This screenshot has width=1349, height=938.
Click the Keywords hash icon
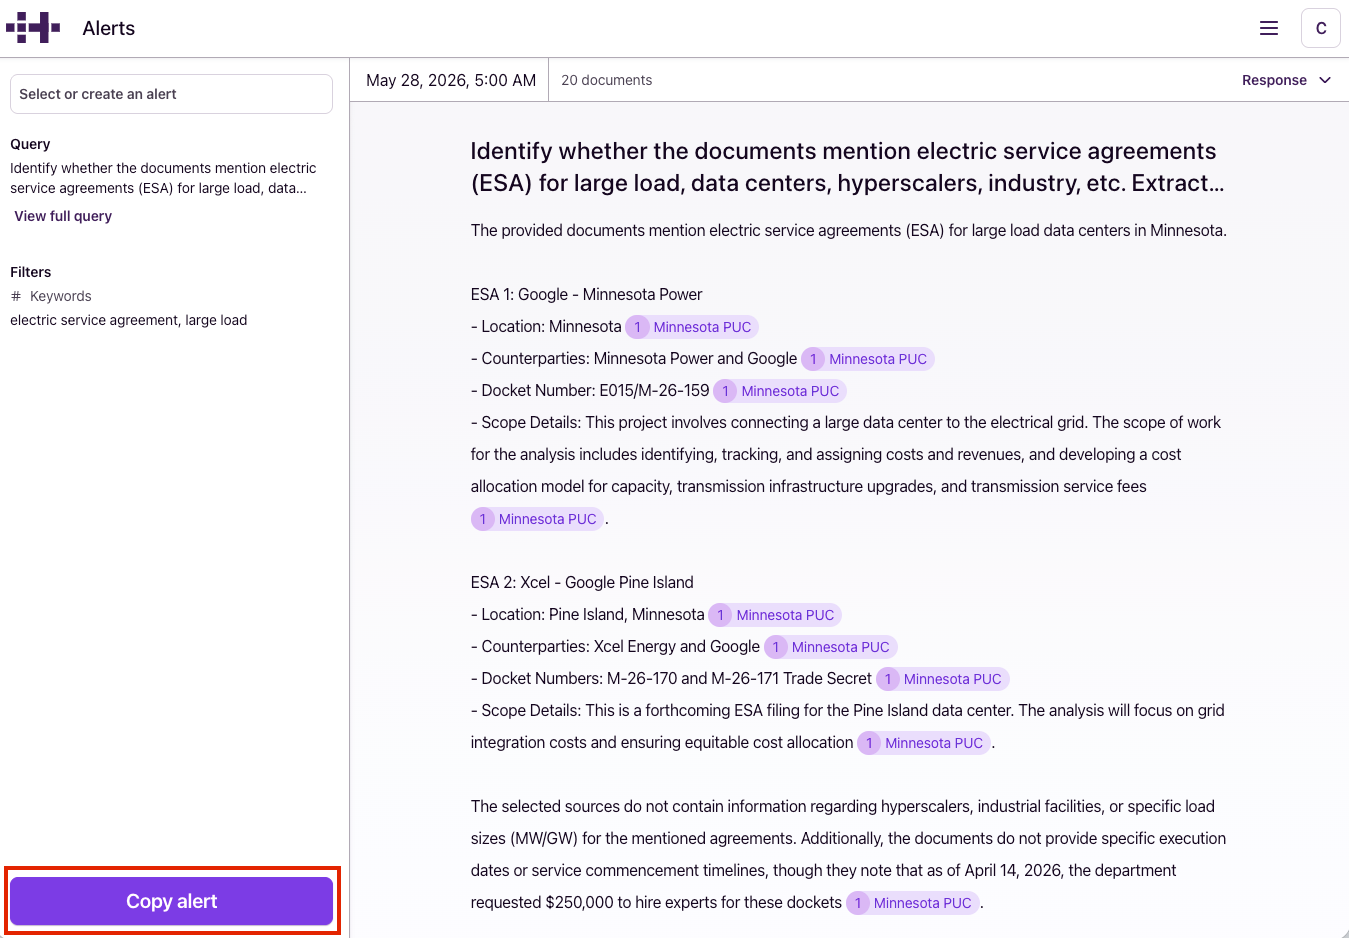16,296
